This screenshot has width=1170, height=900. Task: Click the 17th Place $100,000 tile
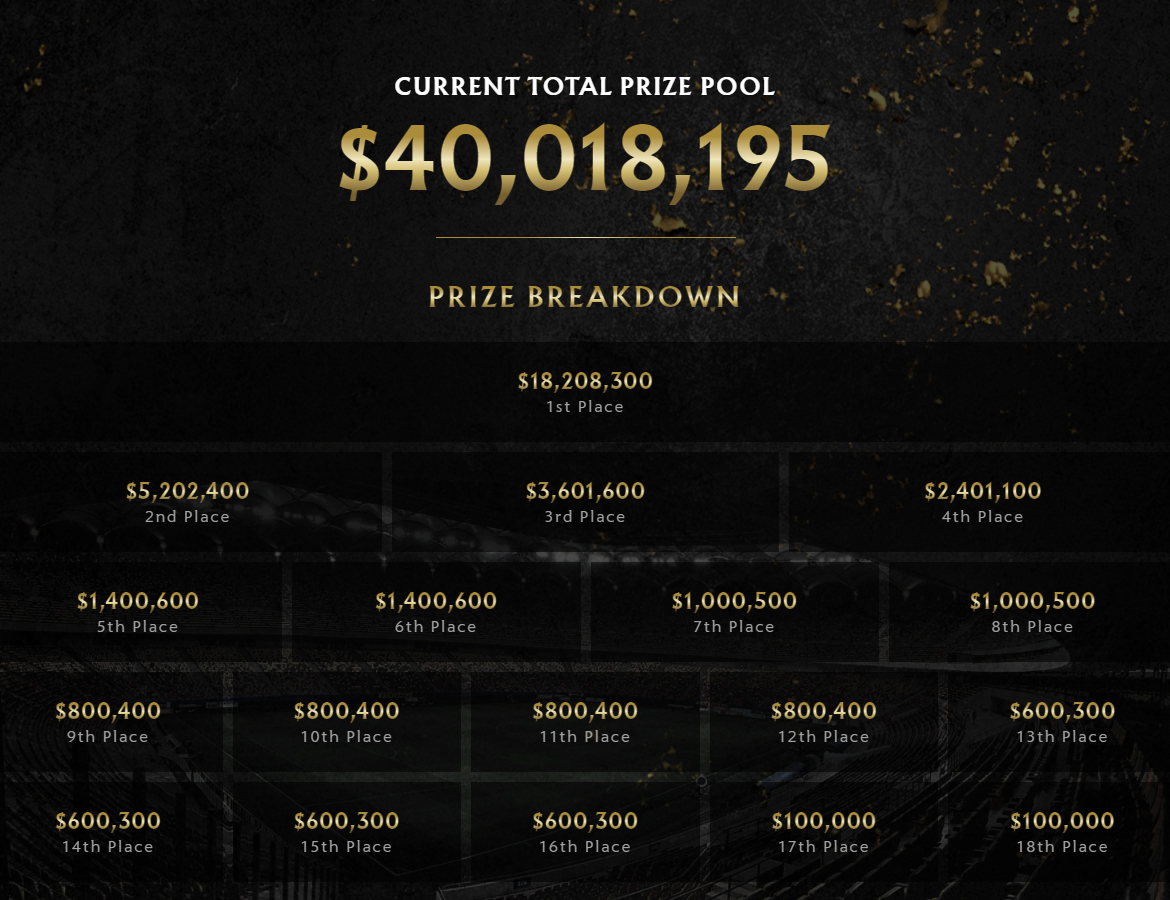point(824,831)
